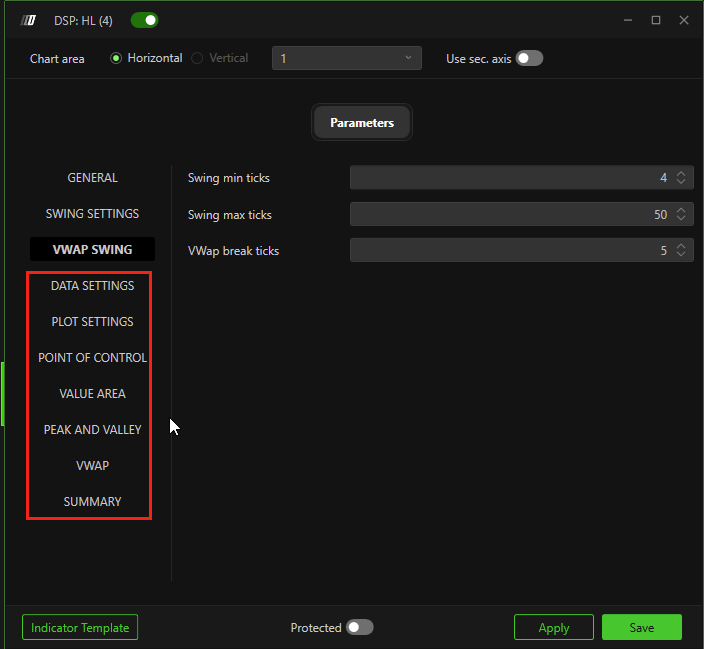Image resolution: width=704 pixels, height=649 pixels.
Task: Select POINT OF CONTROL section
Action: coord(92,358)
